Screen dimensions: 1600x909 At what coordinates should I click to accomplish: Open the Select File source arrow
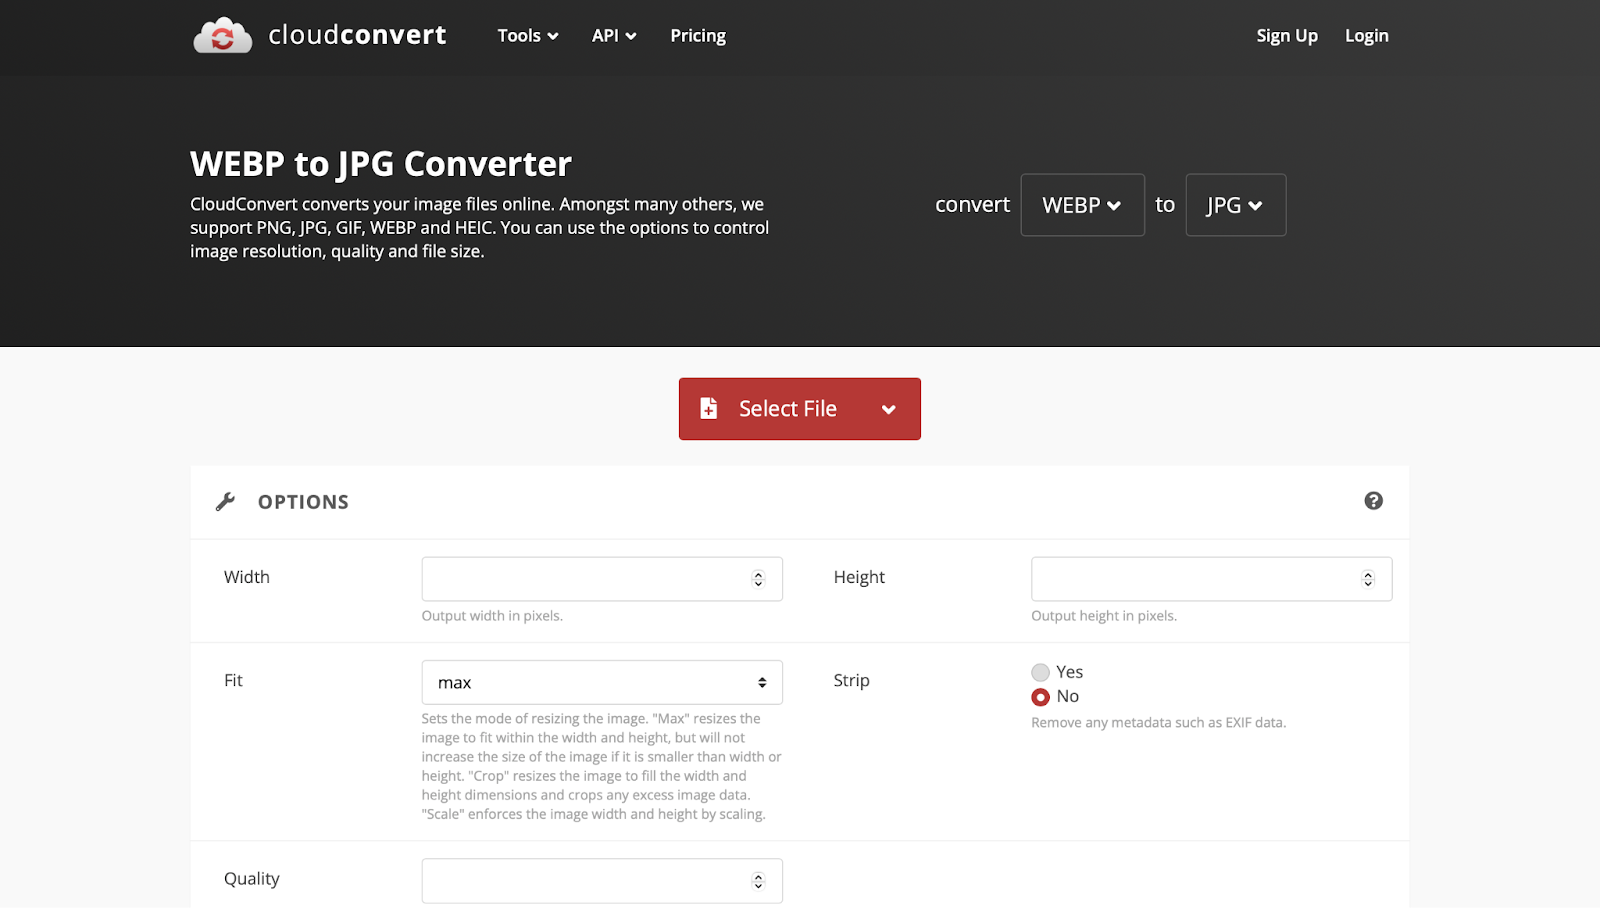pos(888,409)
